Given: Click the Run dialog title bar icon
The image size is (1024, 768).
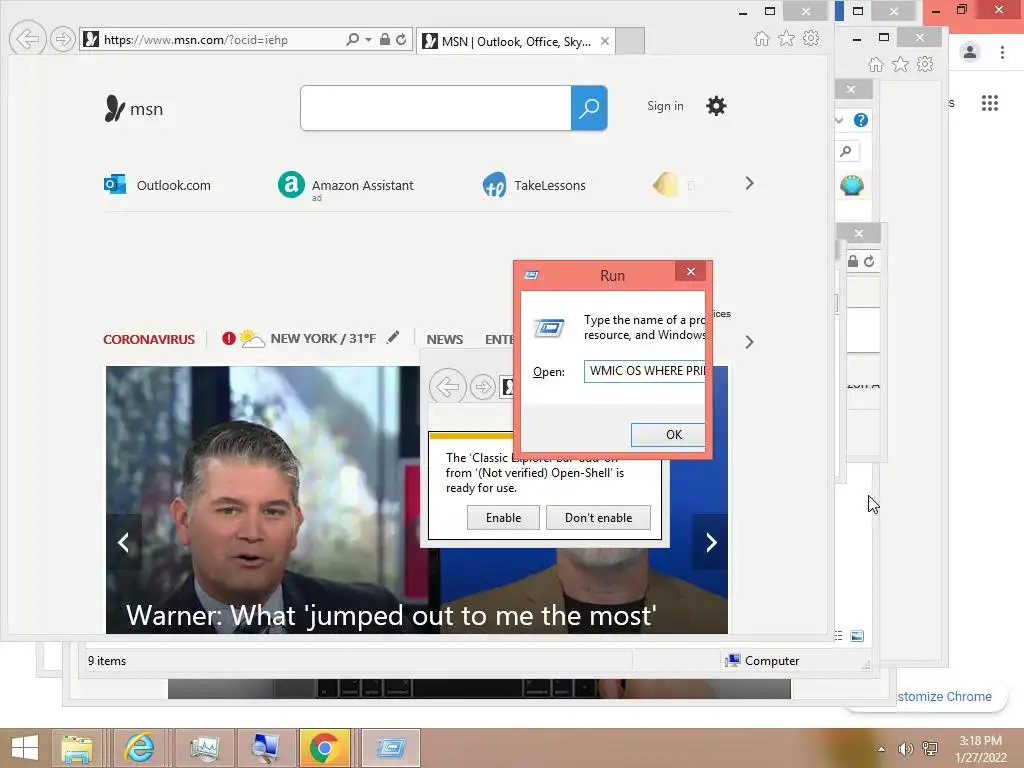Looking at the screenshot, I should pyautogui.click(x=532, y=275).
